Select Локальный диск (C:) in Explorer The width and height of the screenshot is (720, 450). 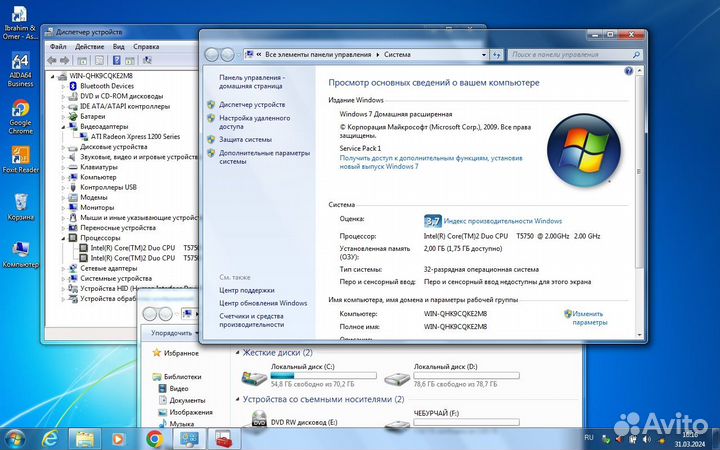[310, 376]
